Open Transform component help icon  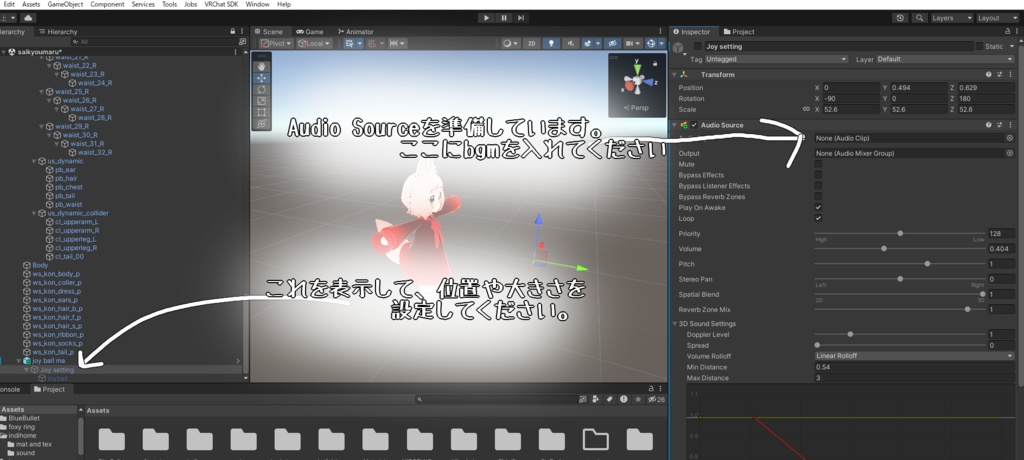989,74
